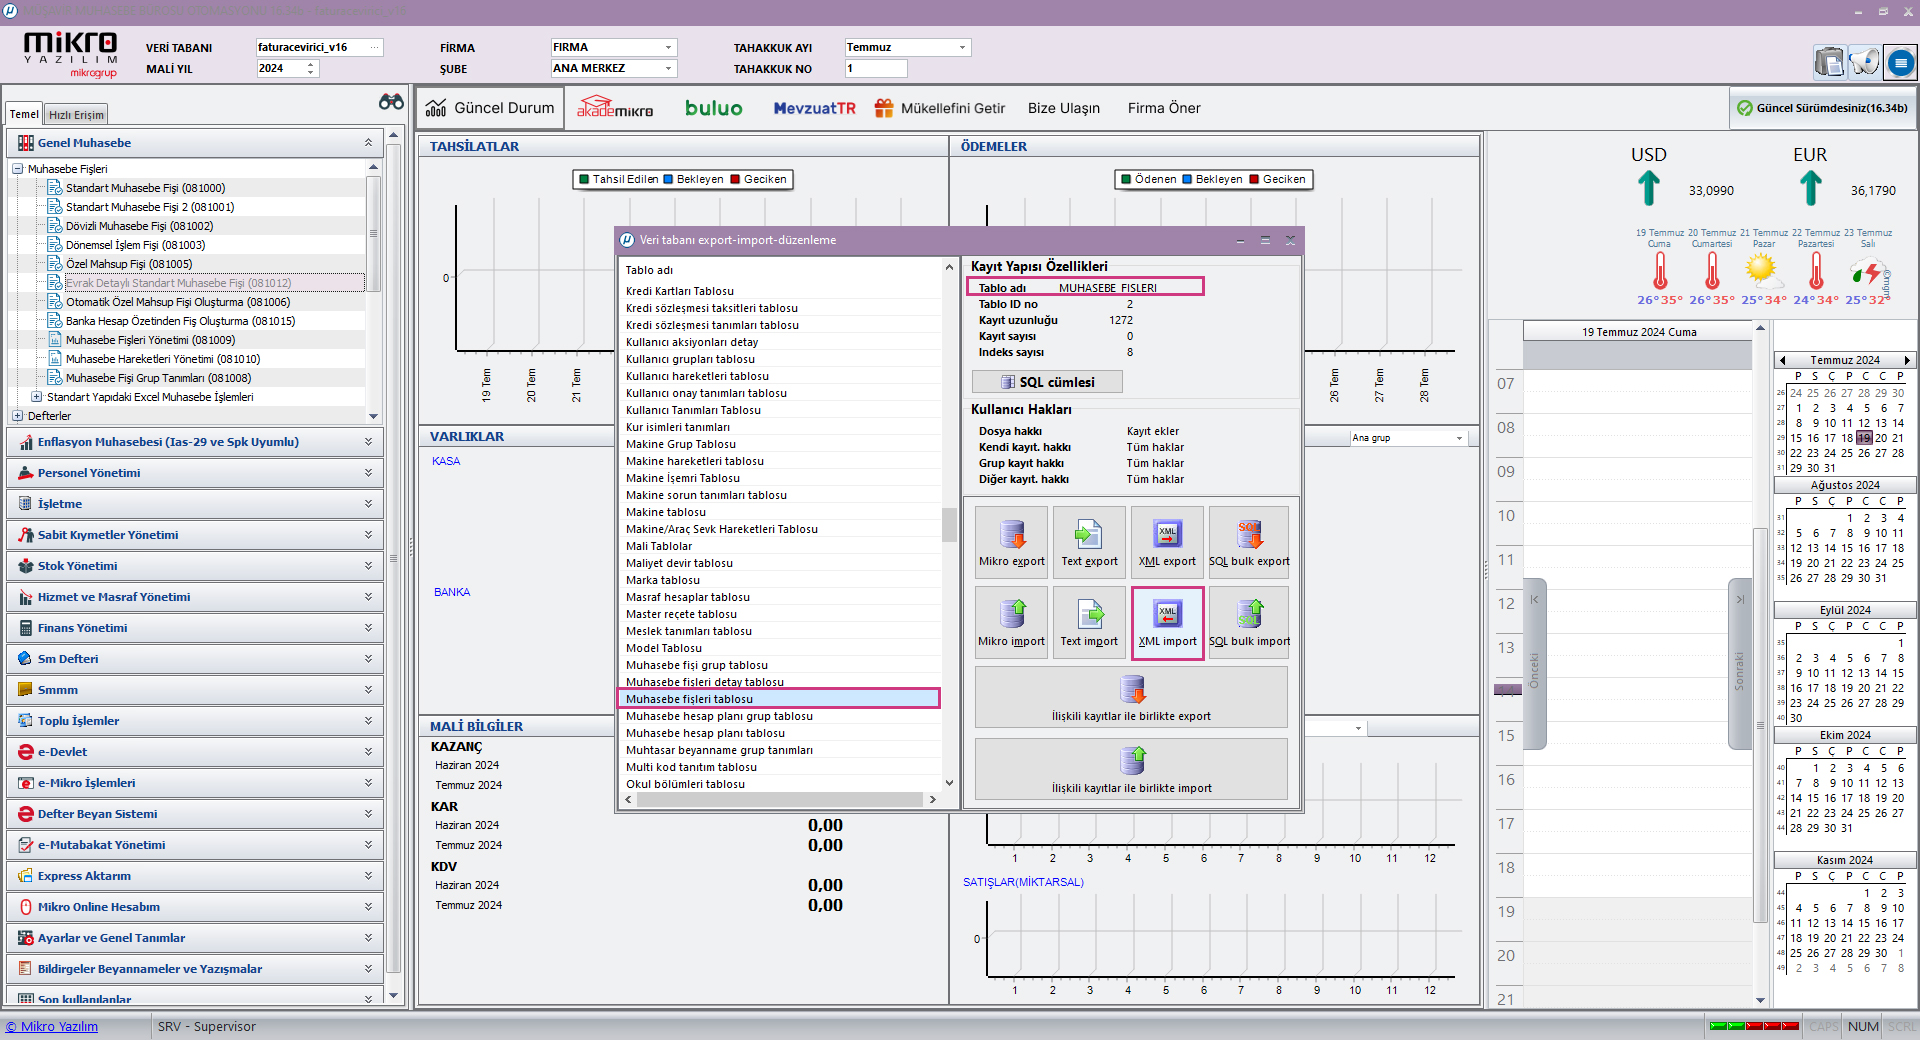1920x1040 pixels.
Task: Switch to the Hızlı Erişim tab
Action: tap(76, 115)
